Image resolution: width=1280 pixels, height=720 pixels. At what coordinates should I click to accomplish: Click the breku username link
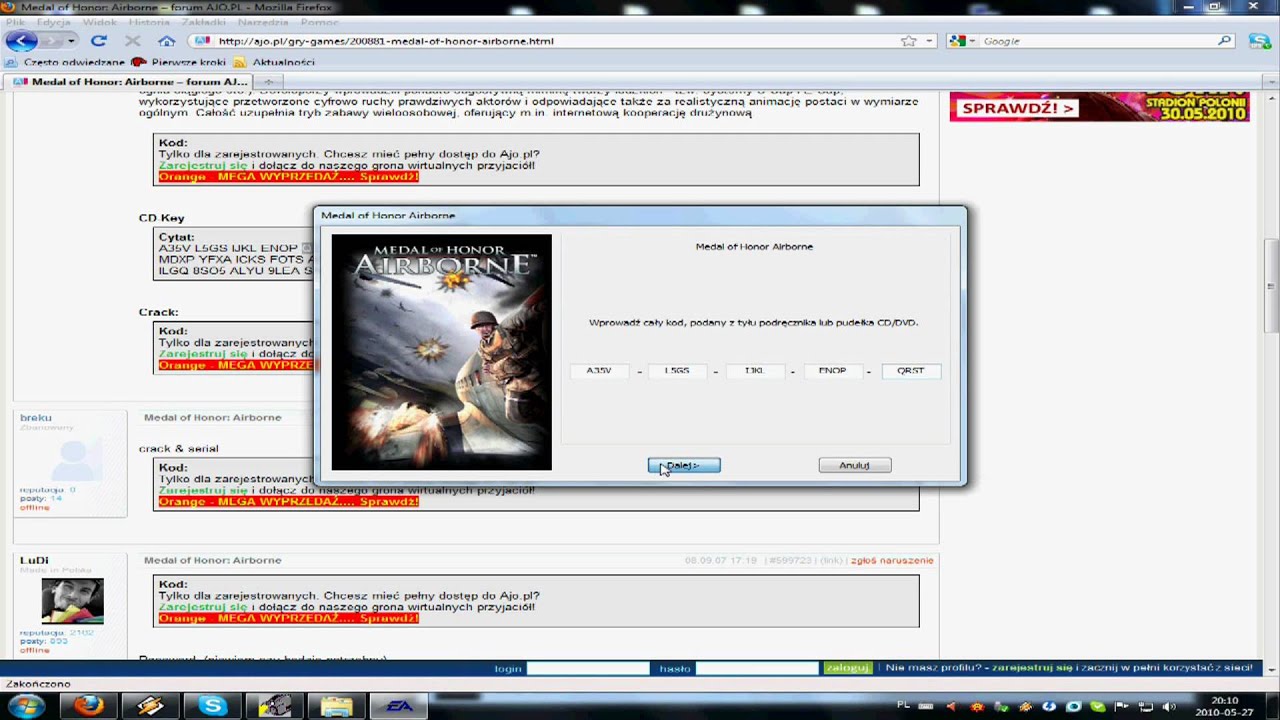tap(36, 417)
